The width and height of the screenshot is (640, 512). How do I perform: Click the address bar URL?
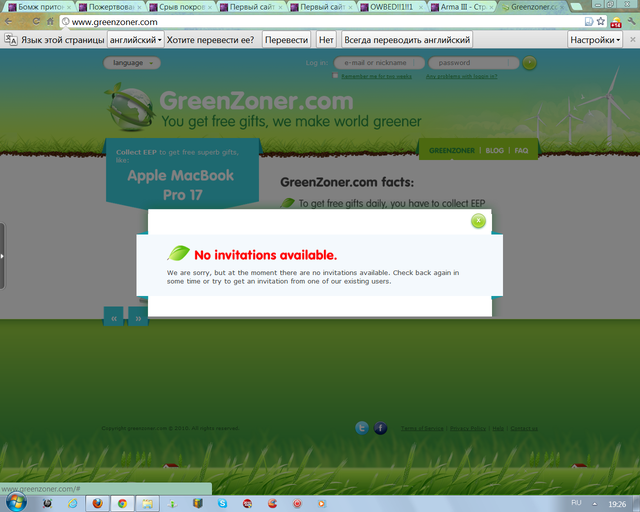[x=115, y=22]
